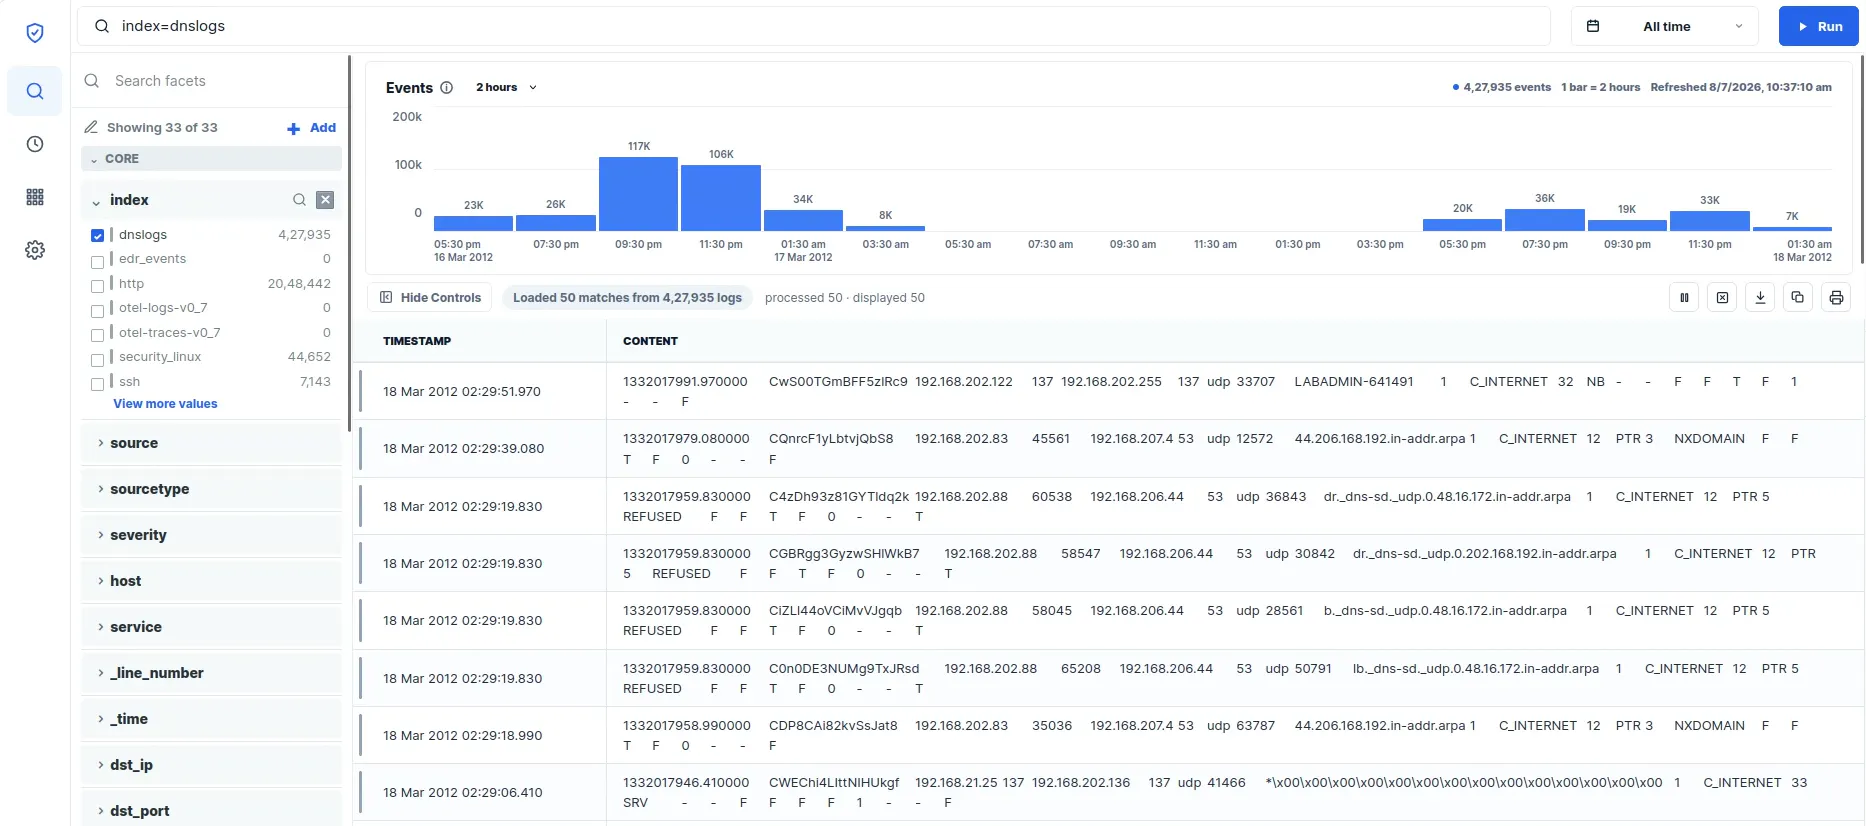1866x826 pixels.
Task: Clear the index facet filter
Action: point(325,200)
